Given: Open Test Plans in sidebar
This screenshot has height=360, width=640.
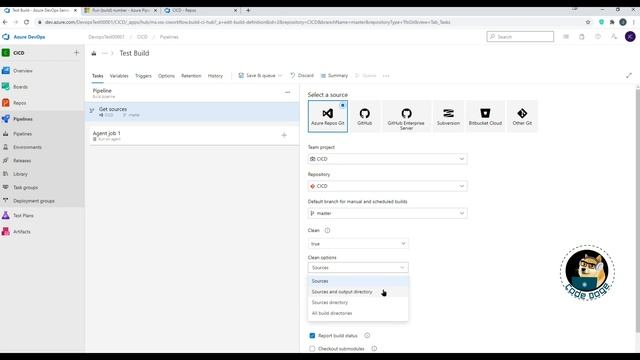Looking at the screenshot, I should (23, 215).
